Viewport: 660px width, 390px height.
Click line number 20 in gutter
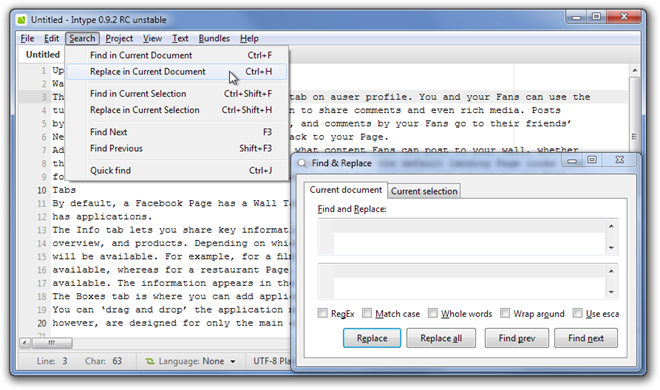[41, 324]
